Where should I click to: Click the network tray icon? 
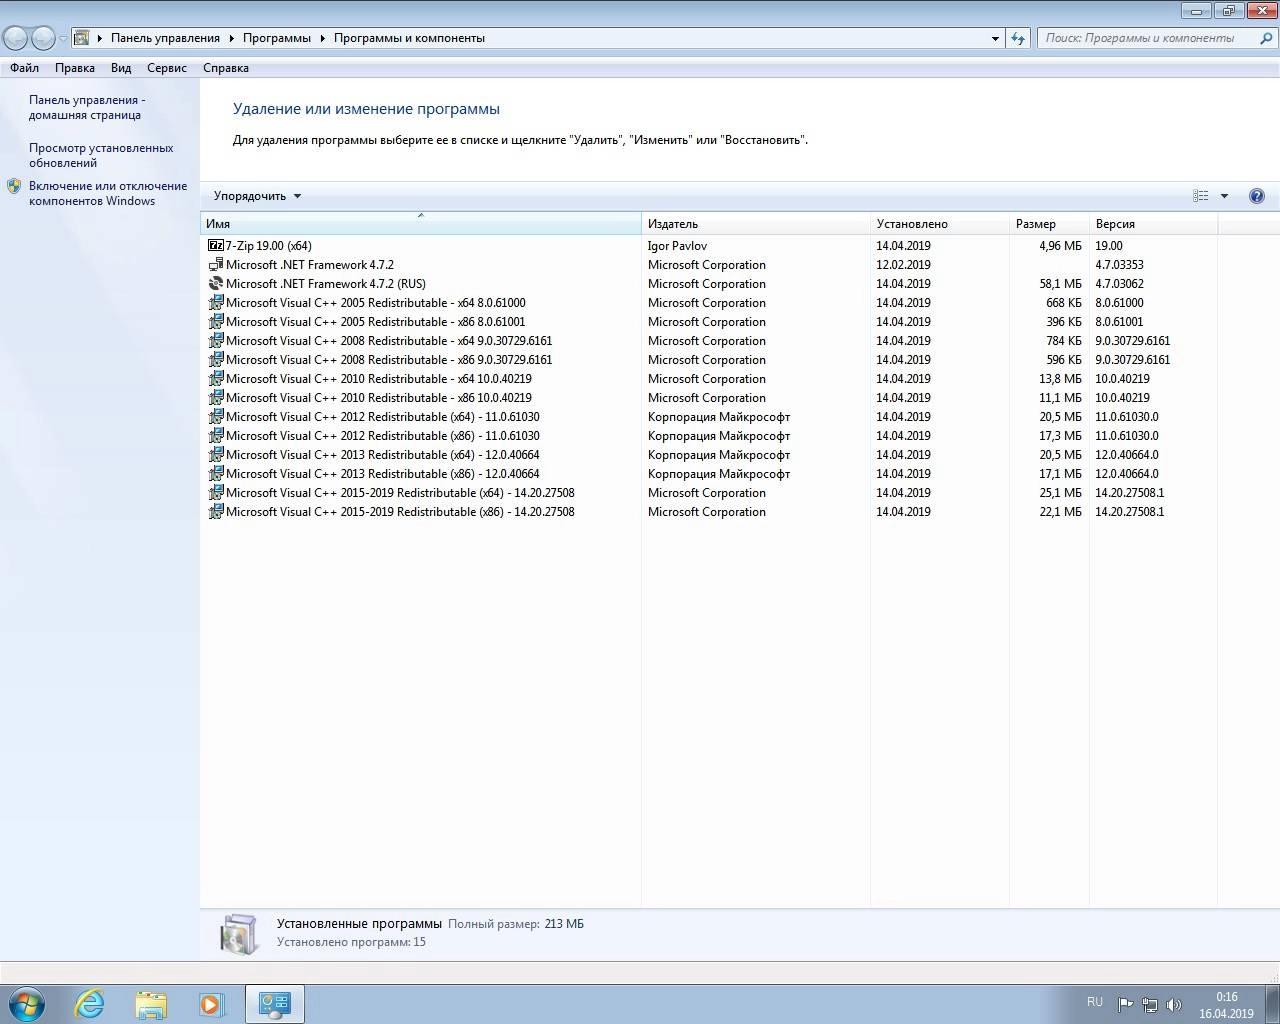pos(1150,1005)
